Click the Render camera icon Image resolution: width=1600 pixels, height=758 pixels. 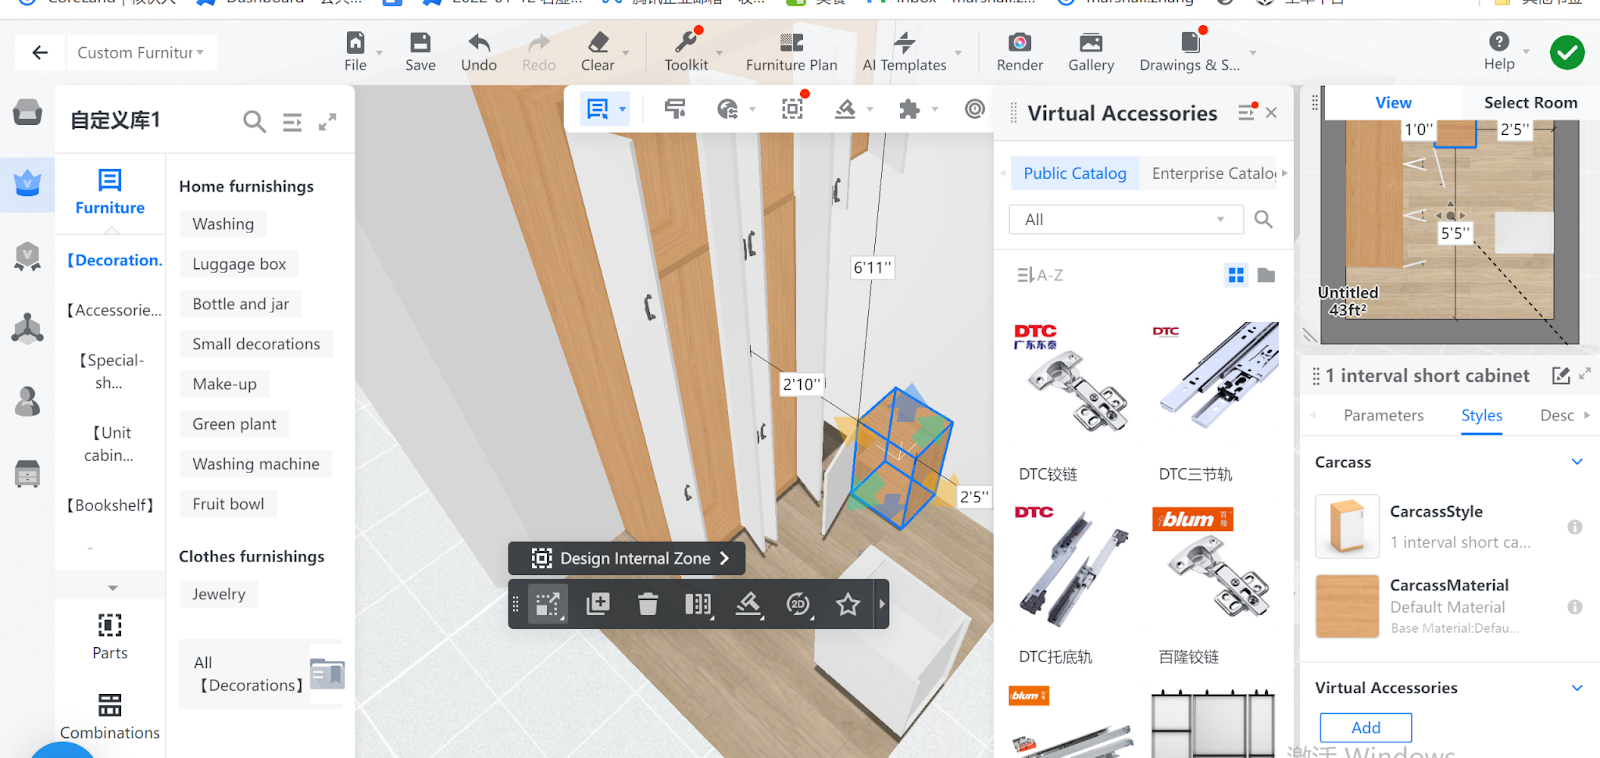pos(1019,43)
